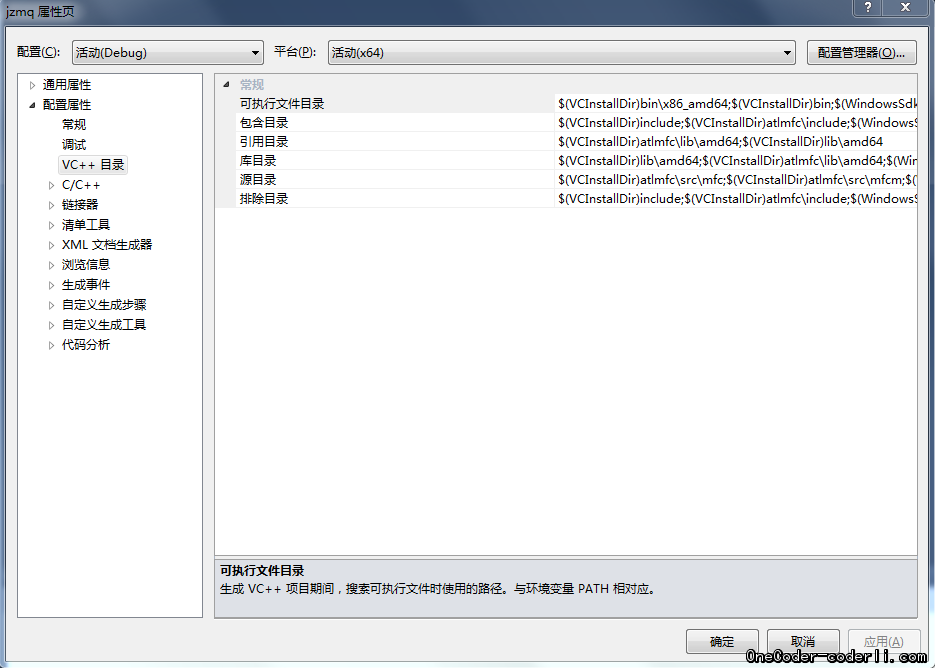Image resolution: width=935 pixels, height=668 pixels.
Task: Expand the 通用属性 tree node arrow
Action: tap(32, 85)
